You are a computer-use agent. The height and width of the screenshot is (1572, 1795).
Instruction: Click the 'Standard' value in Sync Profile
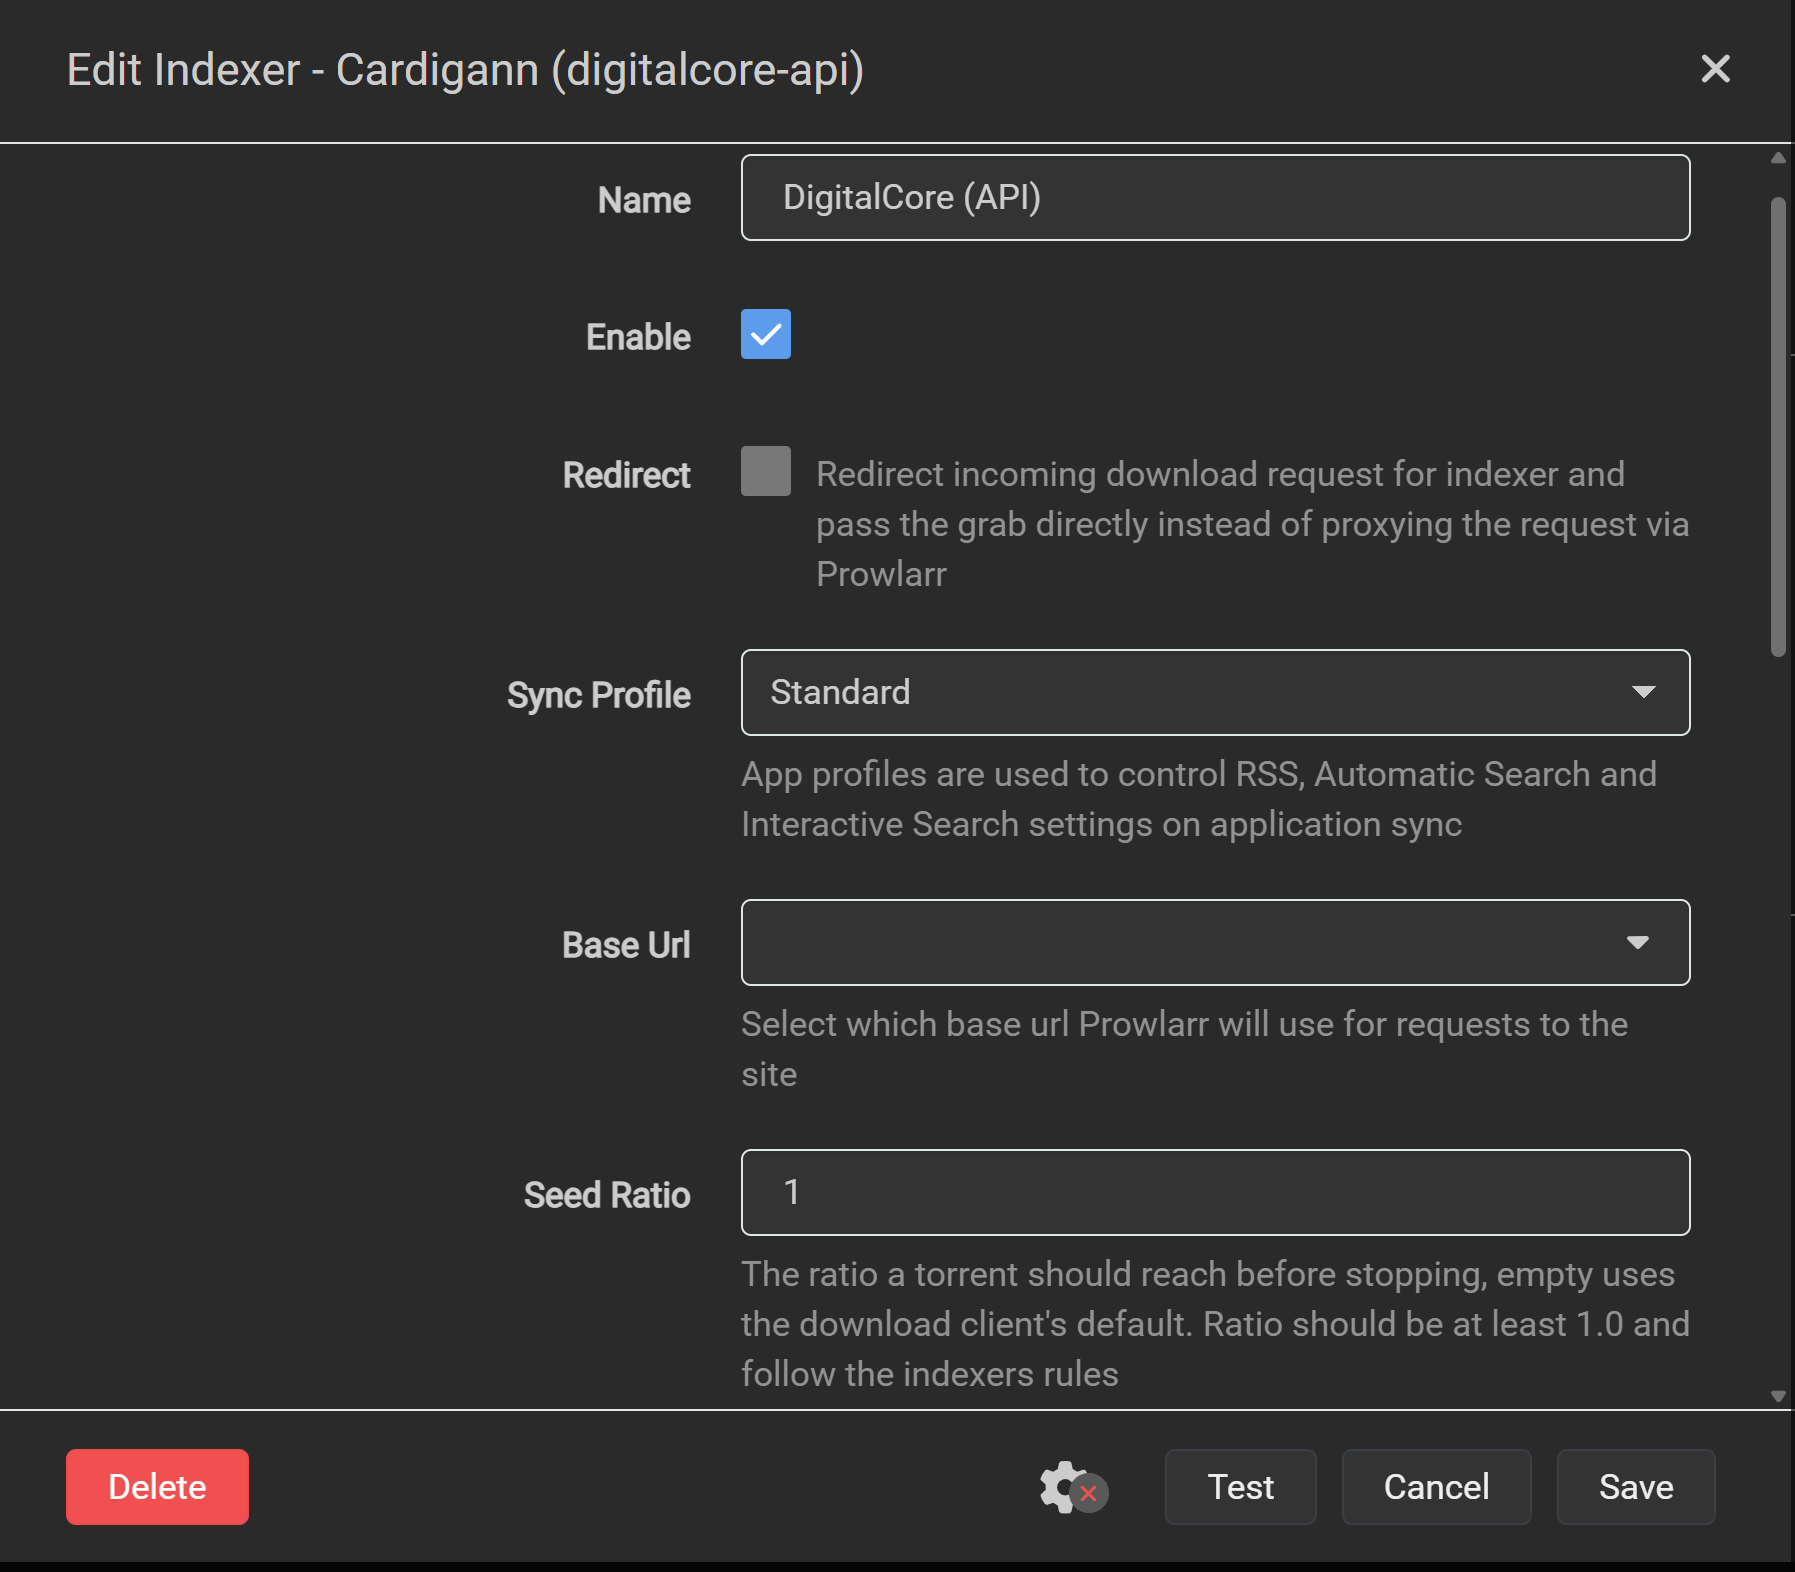(x=840, y=692)
